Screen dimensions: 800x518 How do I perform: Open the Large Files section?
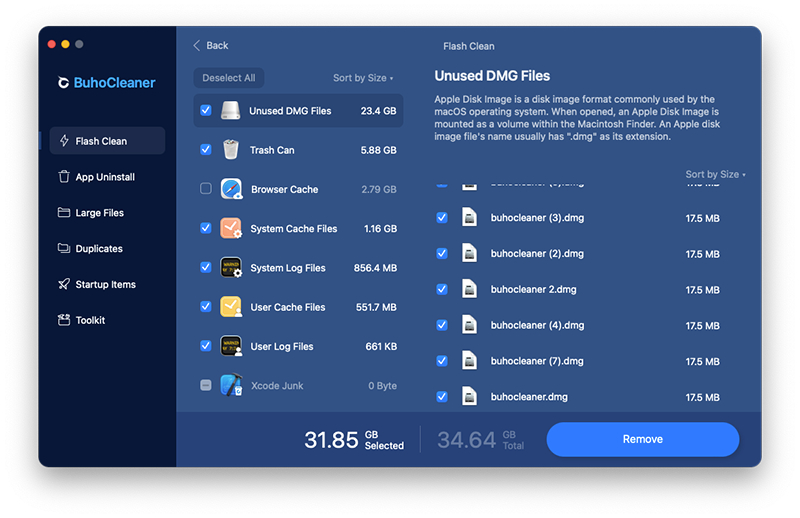point(107,212)
